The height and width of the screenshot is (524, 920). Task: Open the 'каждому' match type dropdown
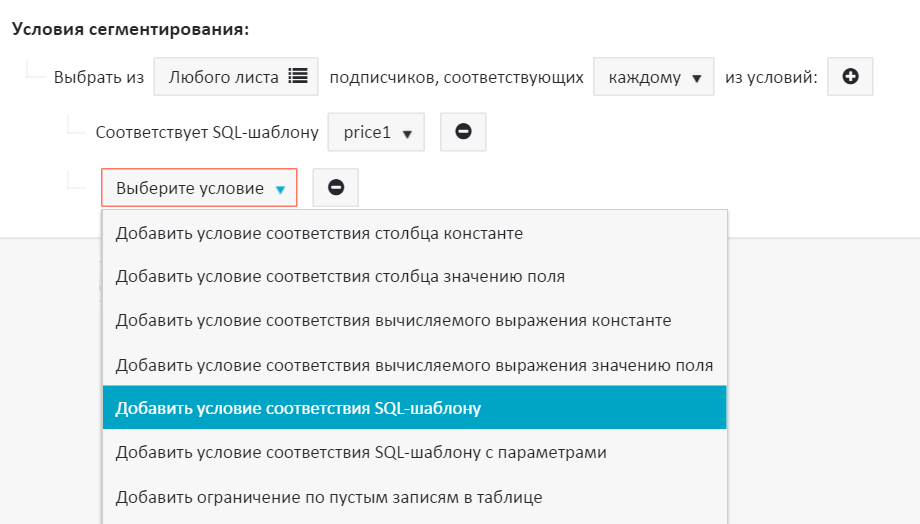654,77
